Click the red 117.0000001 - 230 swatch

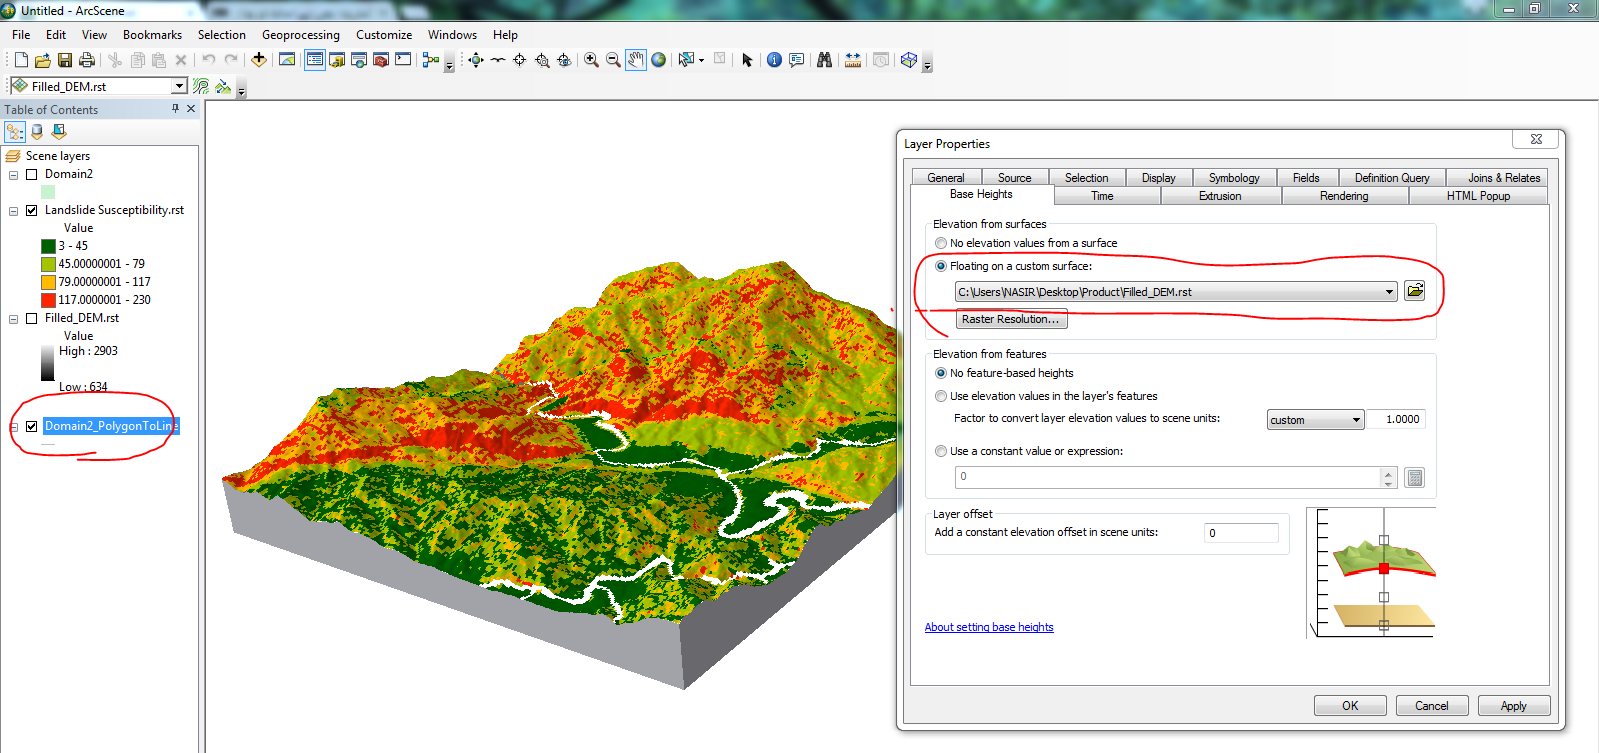tap(48, 300)
